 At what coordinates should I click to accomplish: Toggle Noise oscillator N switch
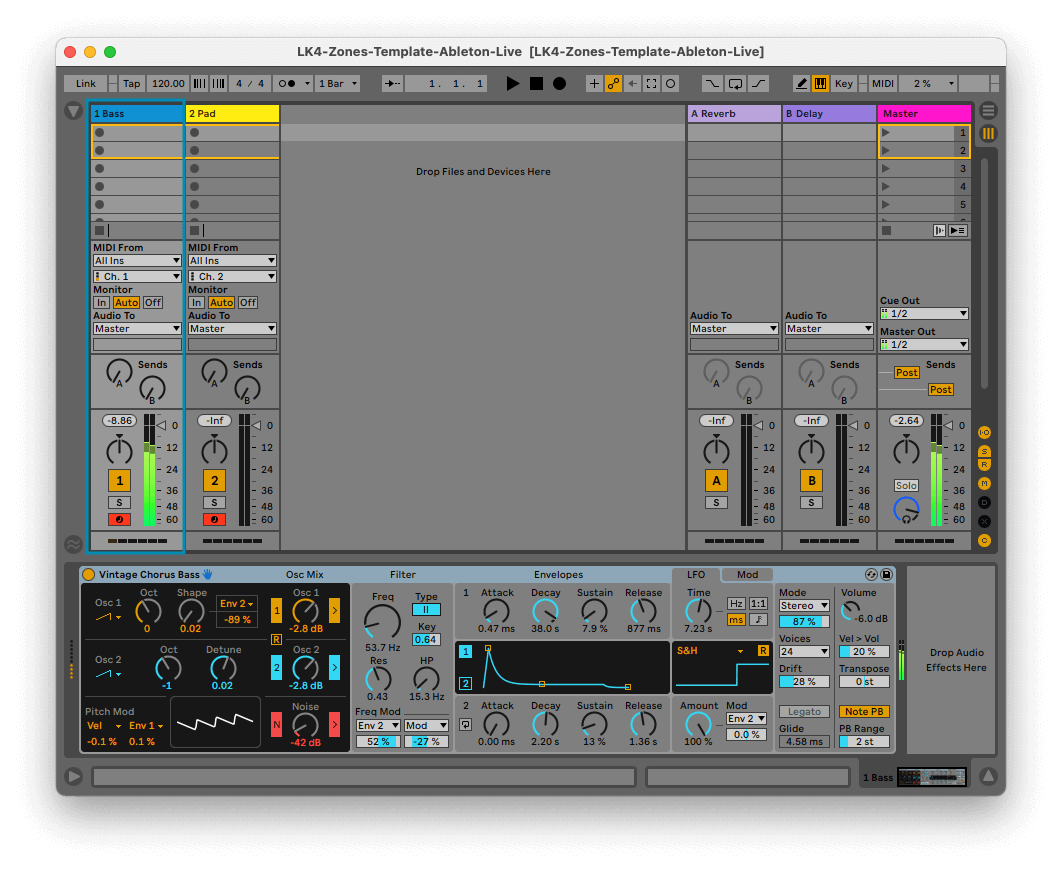276,724
